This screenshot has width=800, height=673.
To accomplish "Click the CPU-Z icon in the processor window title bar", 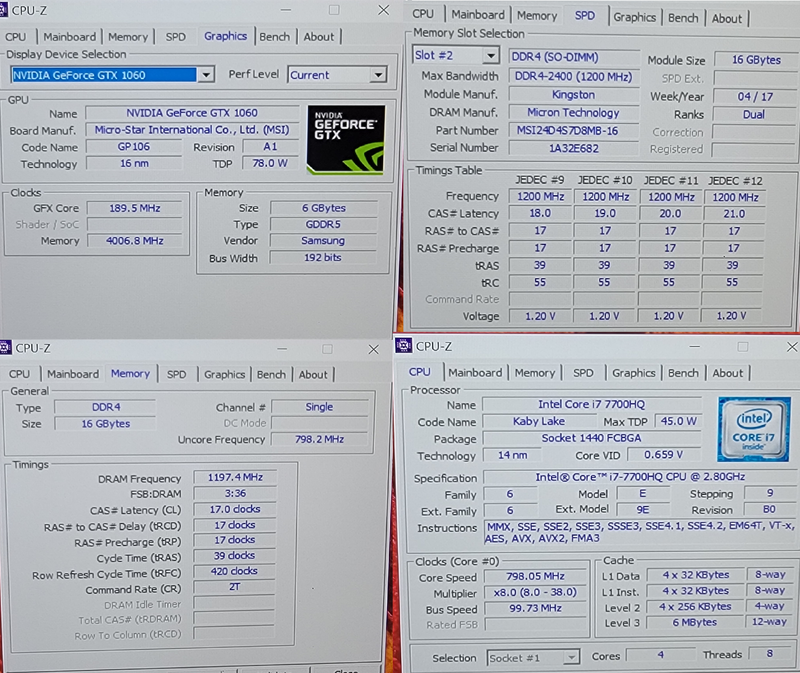I will click(x=403, y=346).
